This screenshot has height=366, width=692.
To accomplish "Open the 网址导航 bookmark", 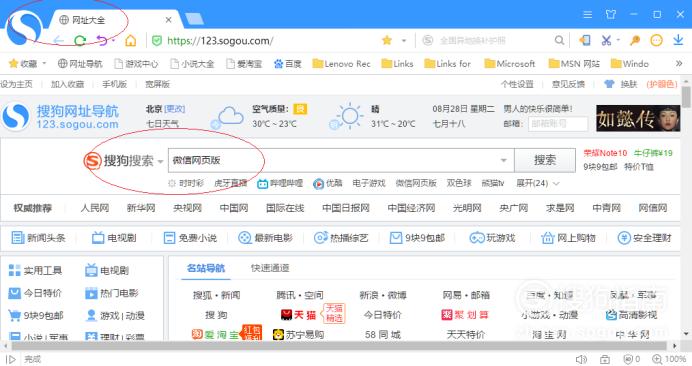I will 80,64.
